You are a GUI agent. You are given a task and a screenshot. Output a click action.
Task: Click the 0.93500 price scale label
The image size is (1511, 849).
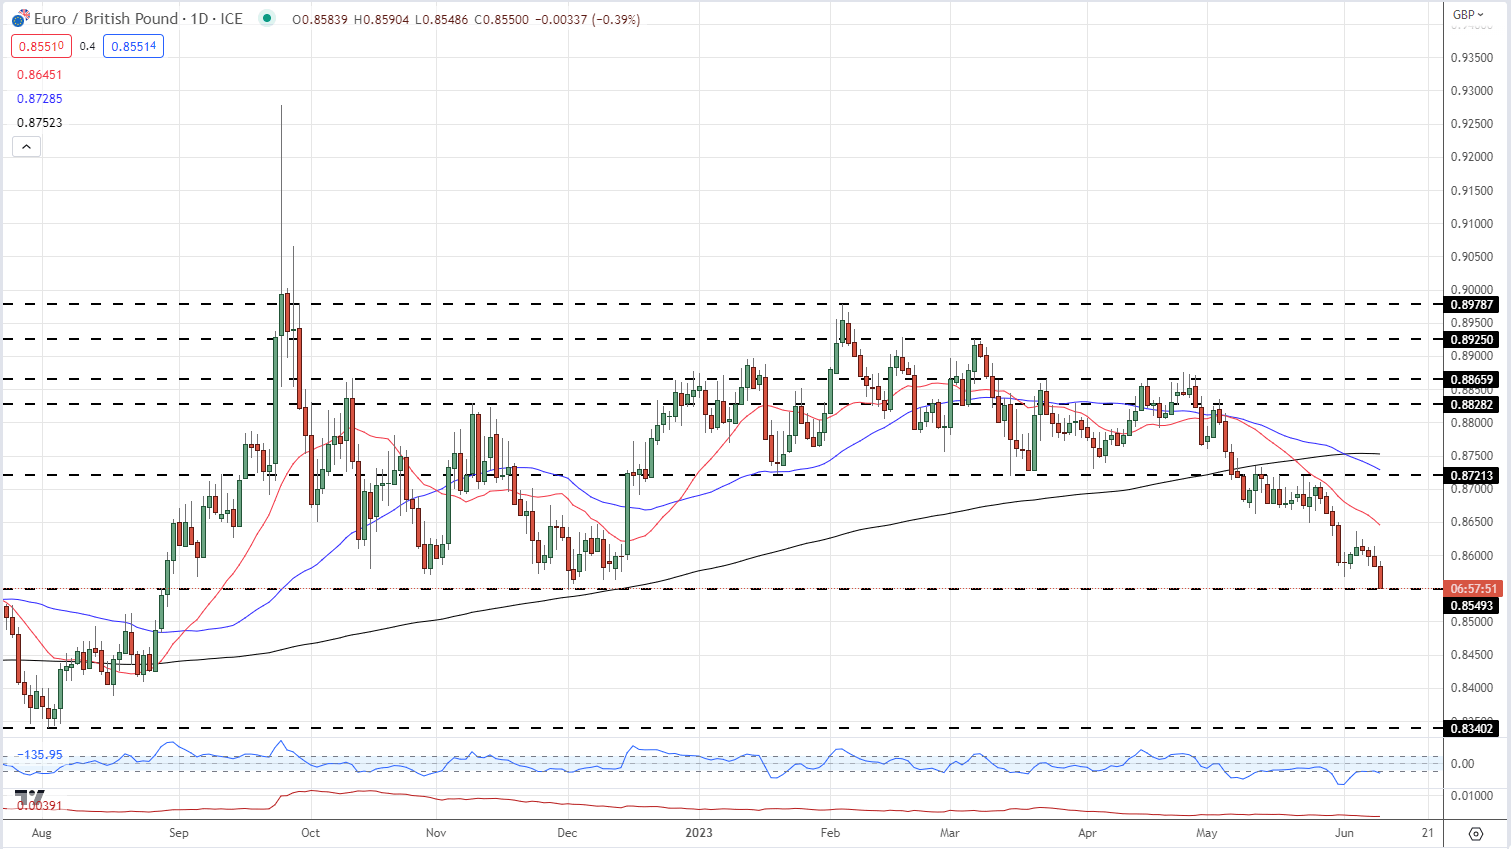pyautogui.click(x=1472, y=58)
